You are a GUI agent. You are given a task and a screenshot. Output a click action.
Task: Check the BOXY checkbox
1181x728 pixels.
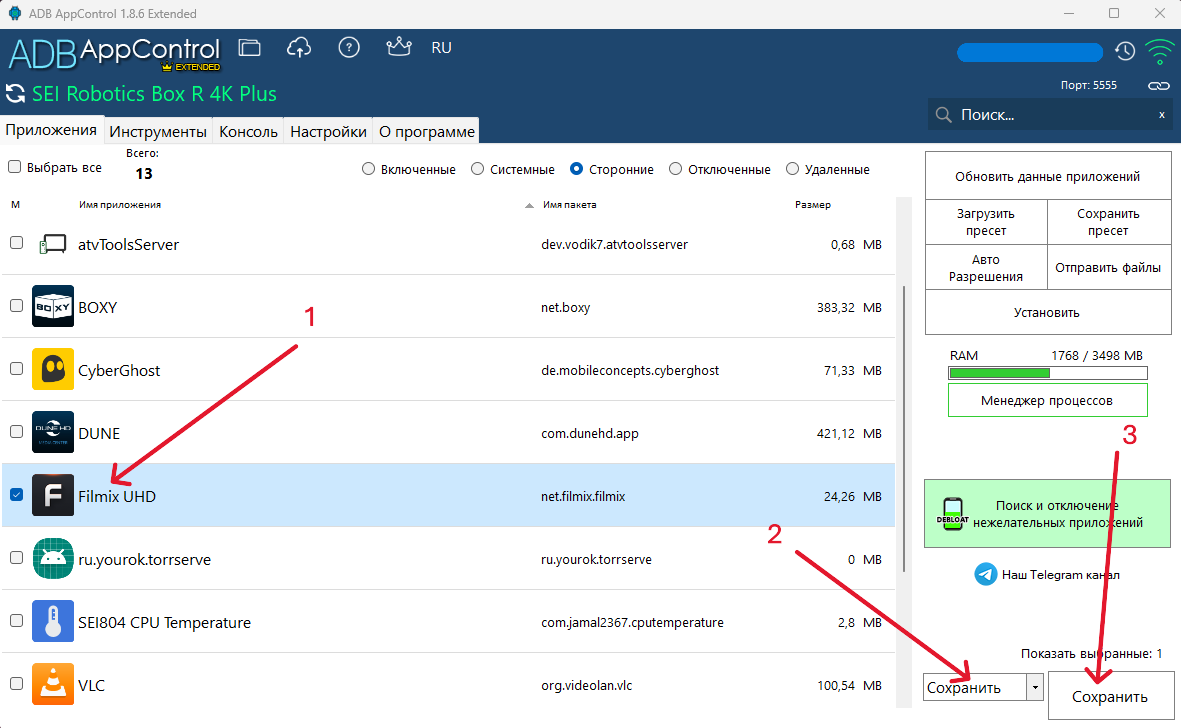pyautogui.click(x=17, y=306)
